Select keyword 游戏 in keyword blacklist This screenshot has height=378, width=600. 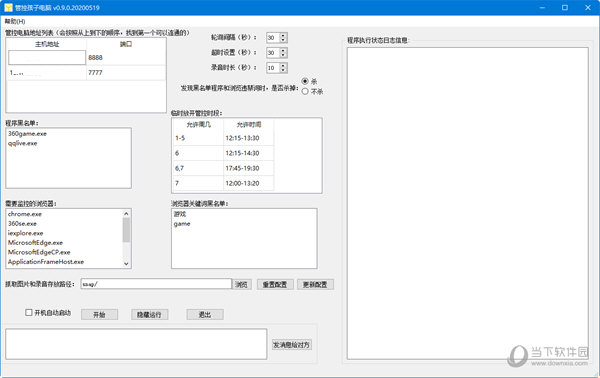click(180, 214)
